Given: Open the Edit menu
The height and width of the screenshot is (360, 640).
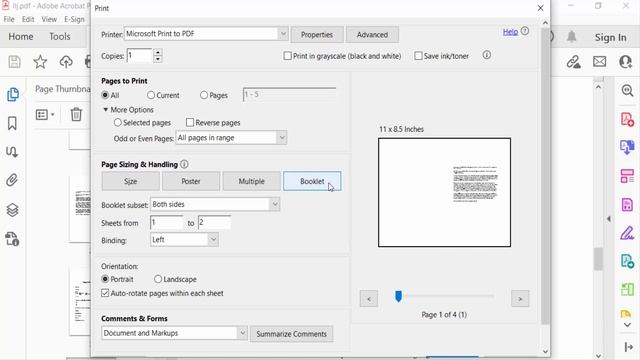Looking at the screenshot, I should coord(28,19).
